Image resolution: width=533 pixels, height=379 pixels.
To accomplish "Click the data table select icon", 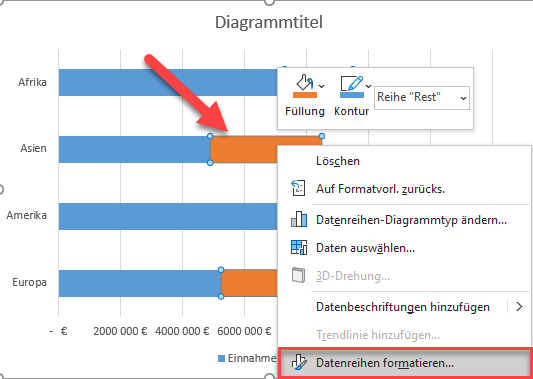I will (299, 247).
